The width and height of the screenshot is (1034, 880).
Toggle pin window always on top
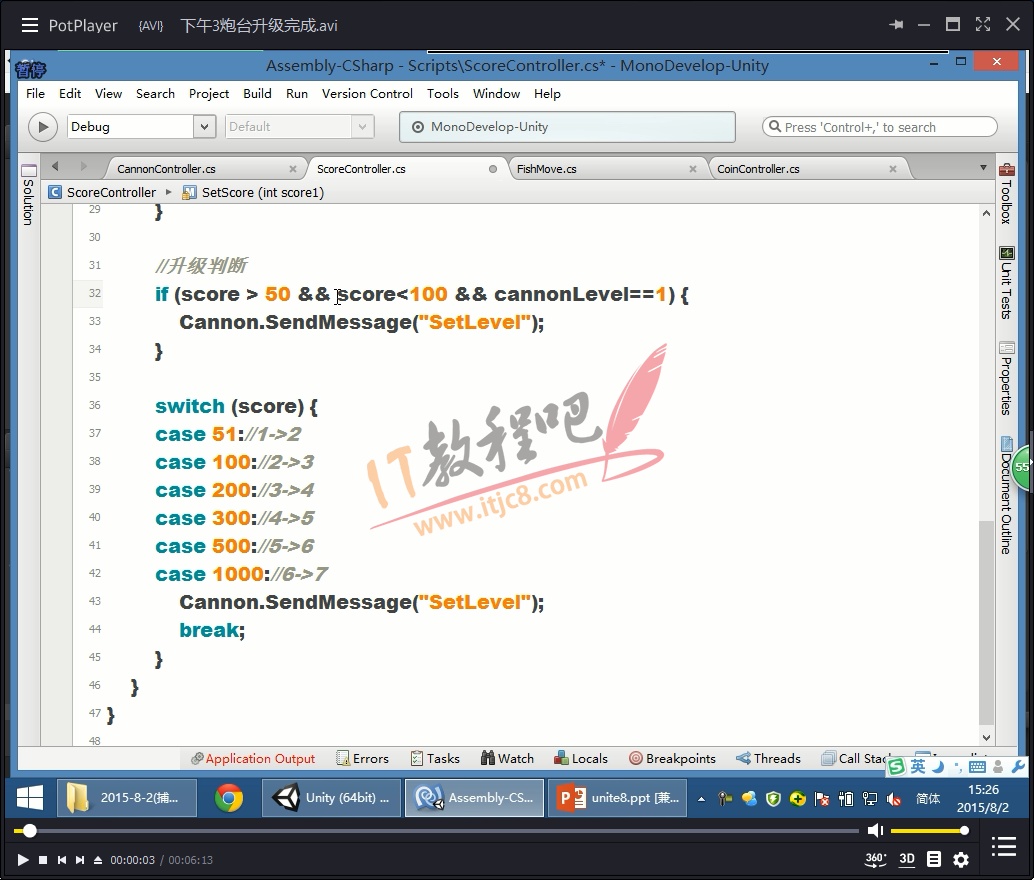(896, 25)
